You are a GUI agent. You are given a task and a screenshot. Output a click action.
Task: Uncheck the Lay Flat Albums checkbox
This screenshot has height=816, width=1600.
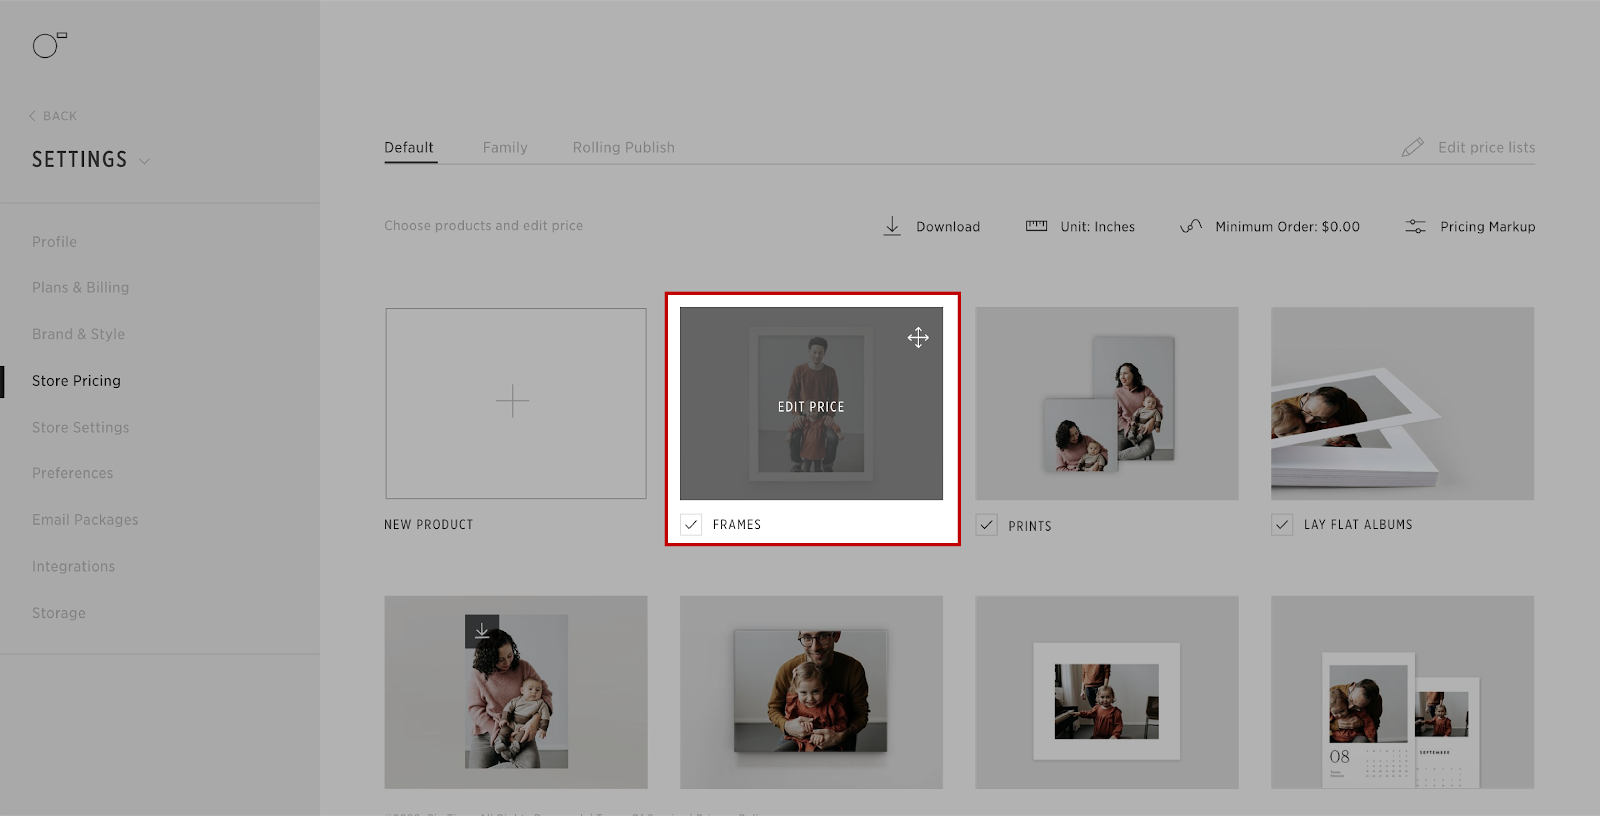click(1282, 524)
